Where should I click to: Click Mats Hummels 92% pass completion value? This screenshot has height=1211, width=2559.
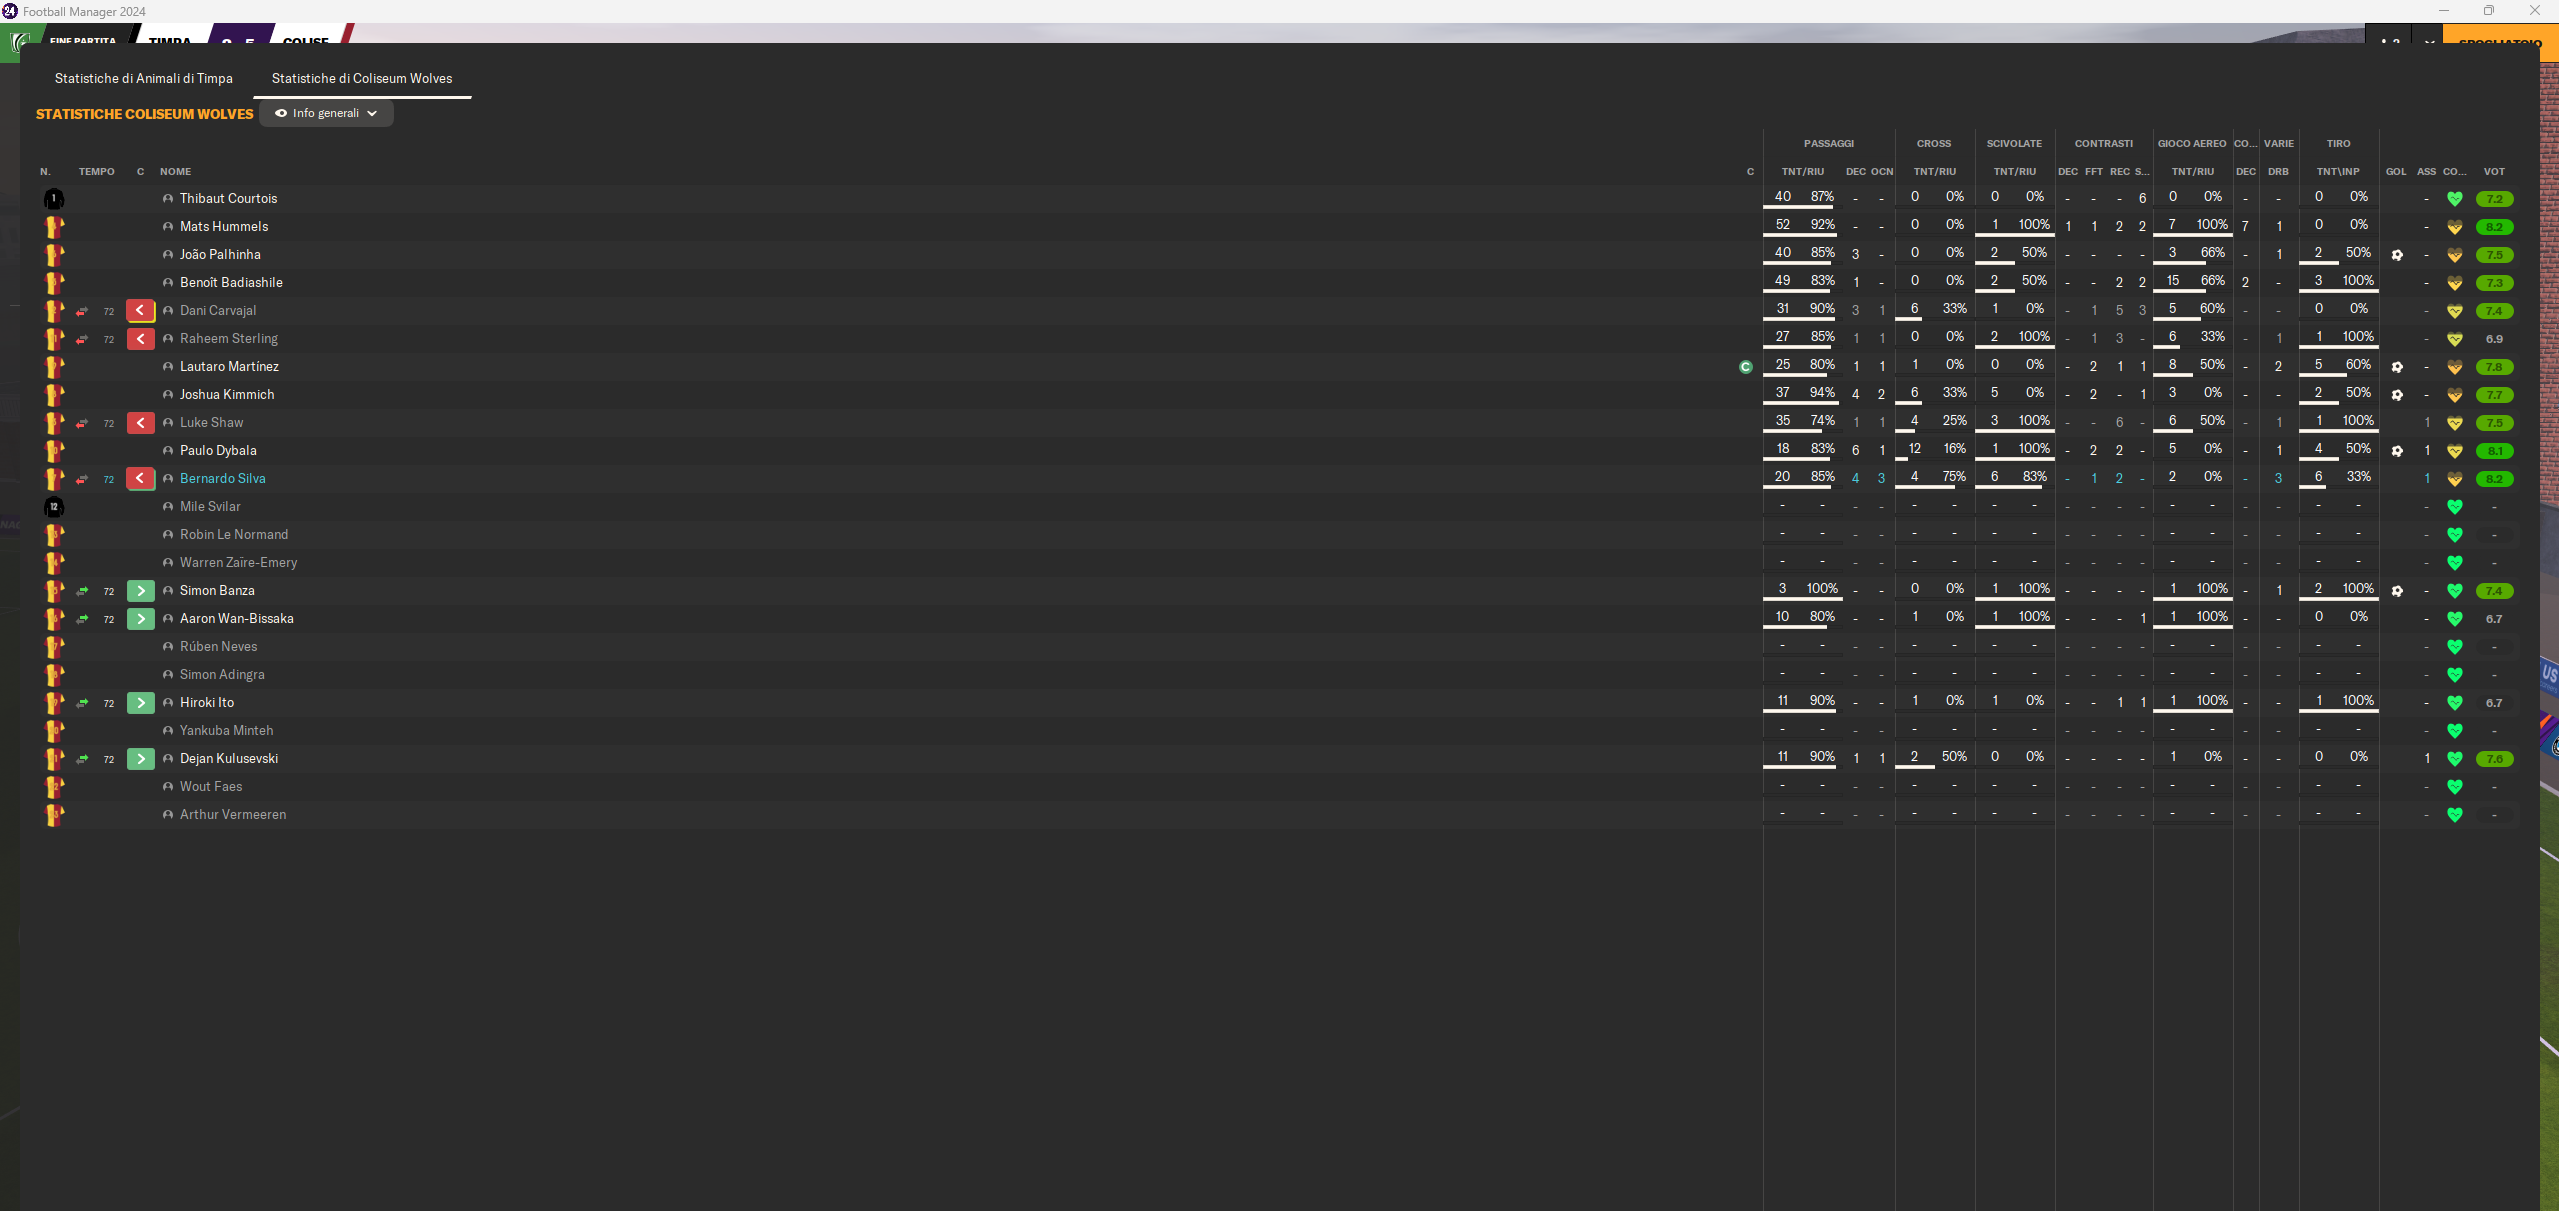1822,225
